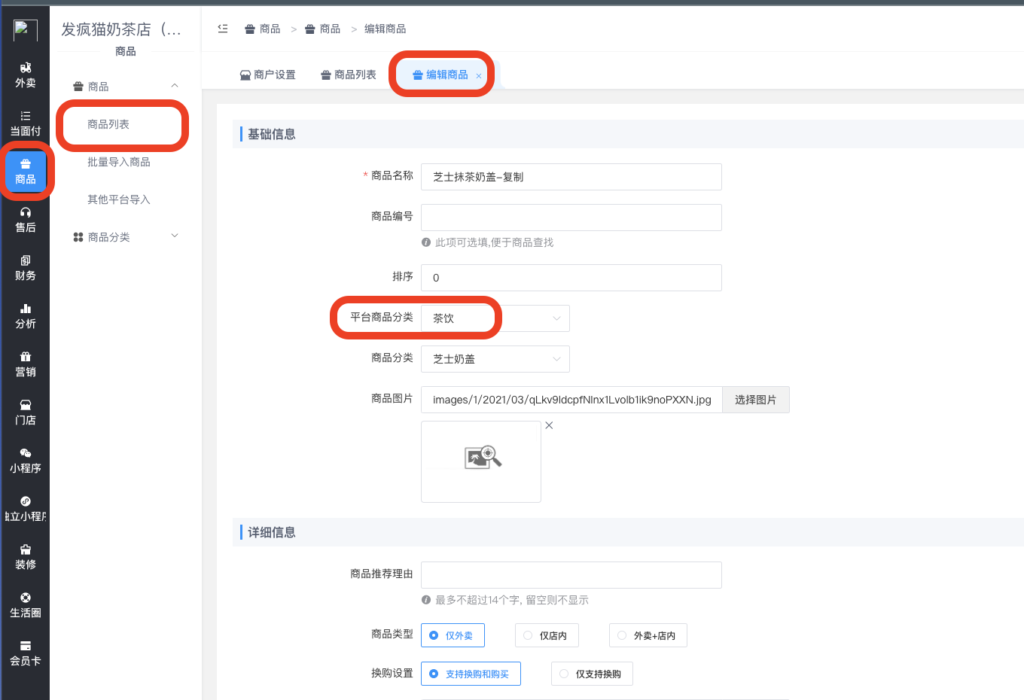The image size is (1024, 700).
Task: Select 当面付 from the left sidebar
Action: [x=25, y=120]
